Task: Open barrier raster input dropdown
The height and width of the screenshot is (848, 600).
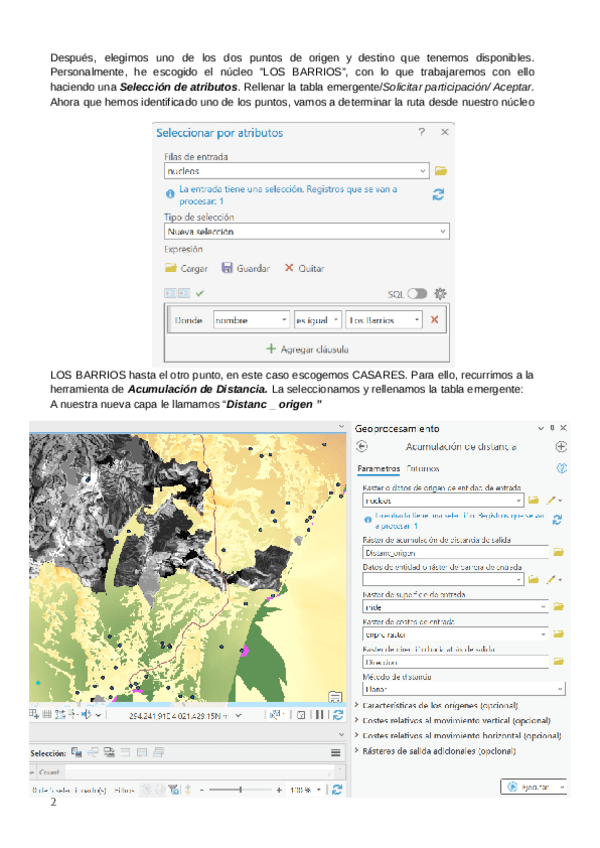Action: pyautogui.click(x=519, y=579)
